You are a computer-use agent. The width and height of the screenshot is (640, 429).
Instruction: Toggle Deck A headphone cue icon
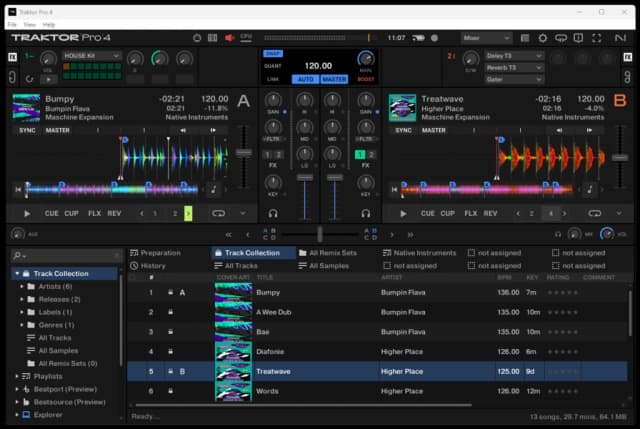pyautogui.click(x=273, y=213)
